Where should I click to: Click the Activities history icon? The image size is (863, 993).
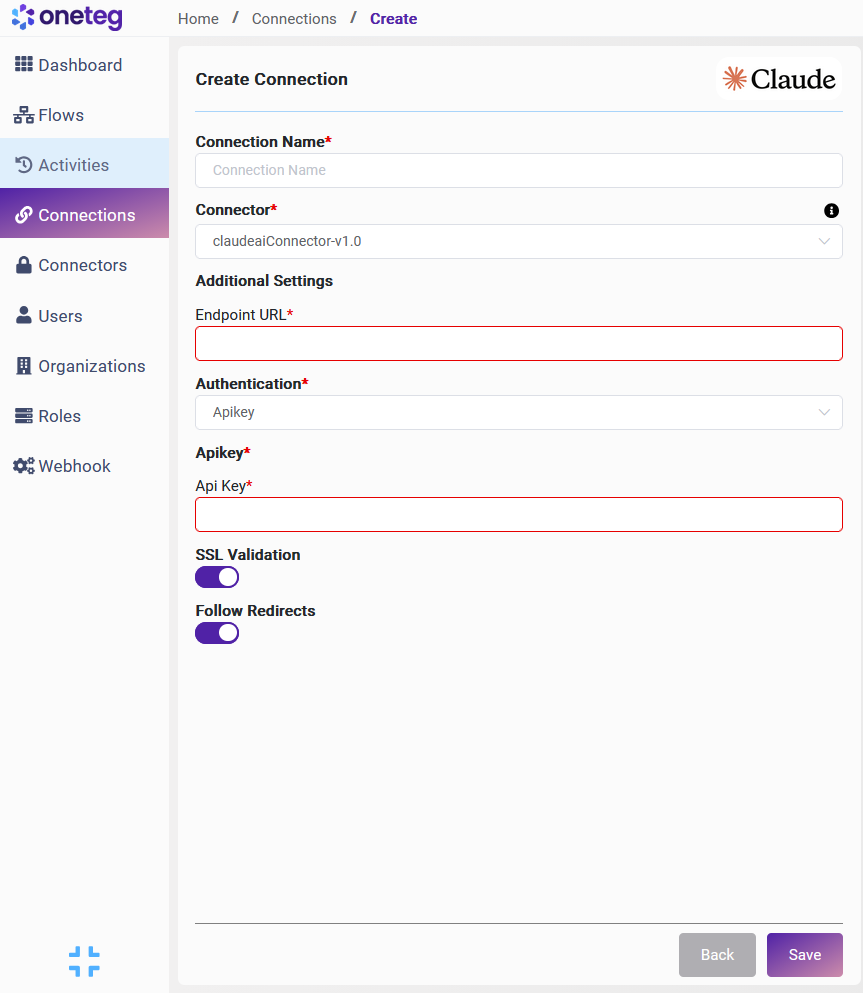pos(24,165)
